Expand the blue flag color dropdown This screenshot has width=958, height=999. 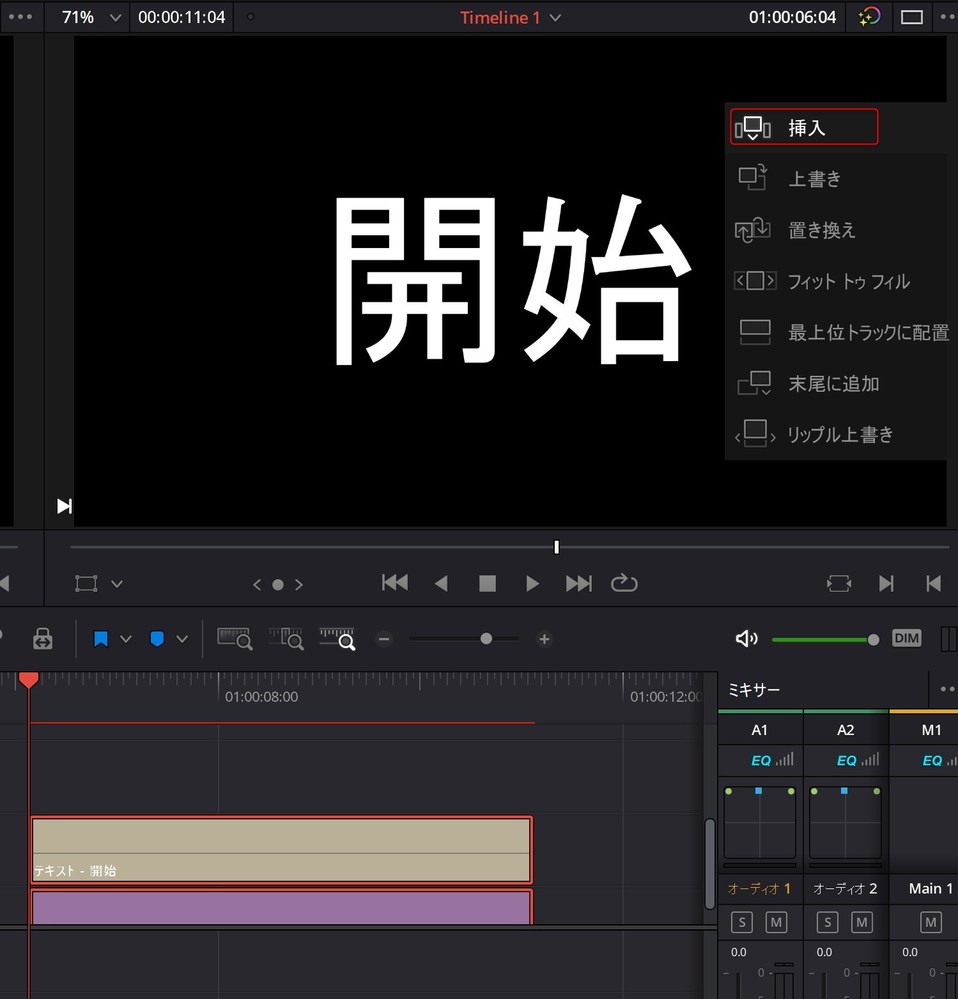click(125, 638)
